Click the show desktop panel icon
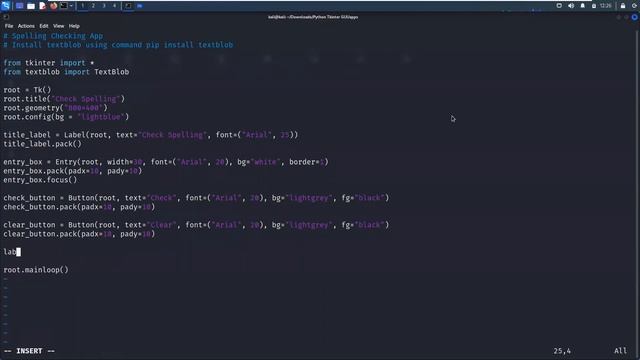The height and width of the screenshot is (360, 640). 19,6
